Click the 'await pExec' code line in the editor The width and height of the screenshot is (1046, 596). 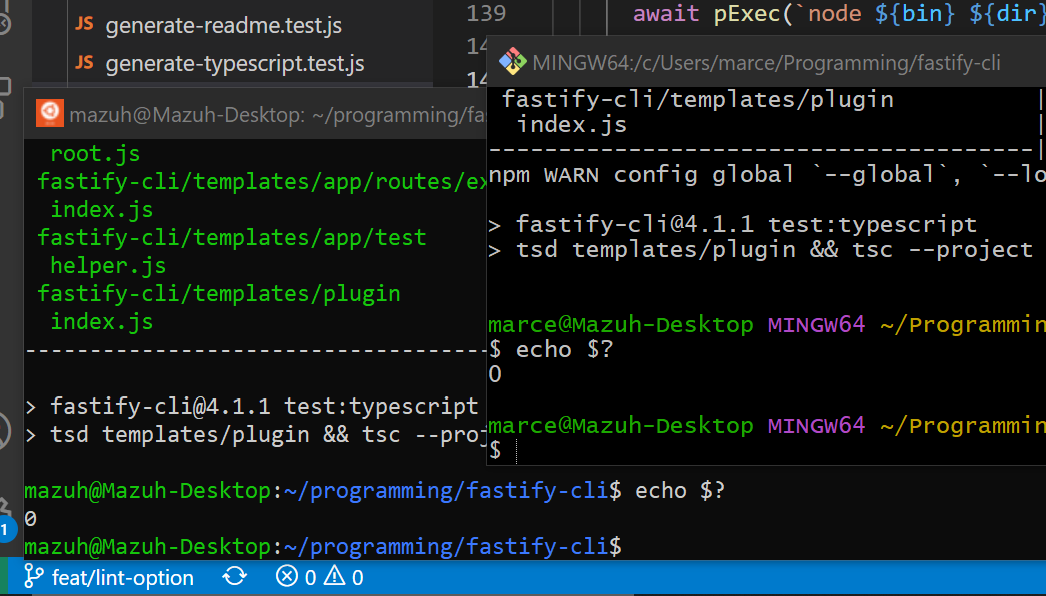click(x=839, y=13)
